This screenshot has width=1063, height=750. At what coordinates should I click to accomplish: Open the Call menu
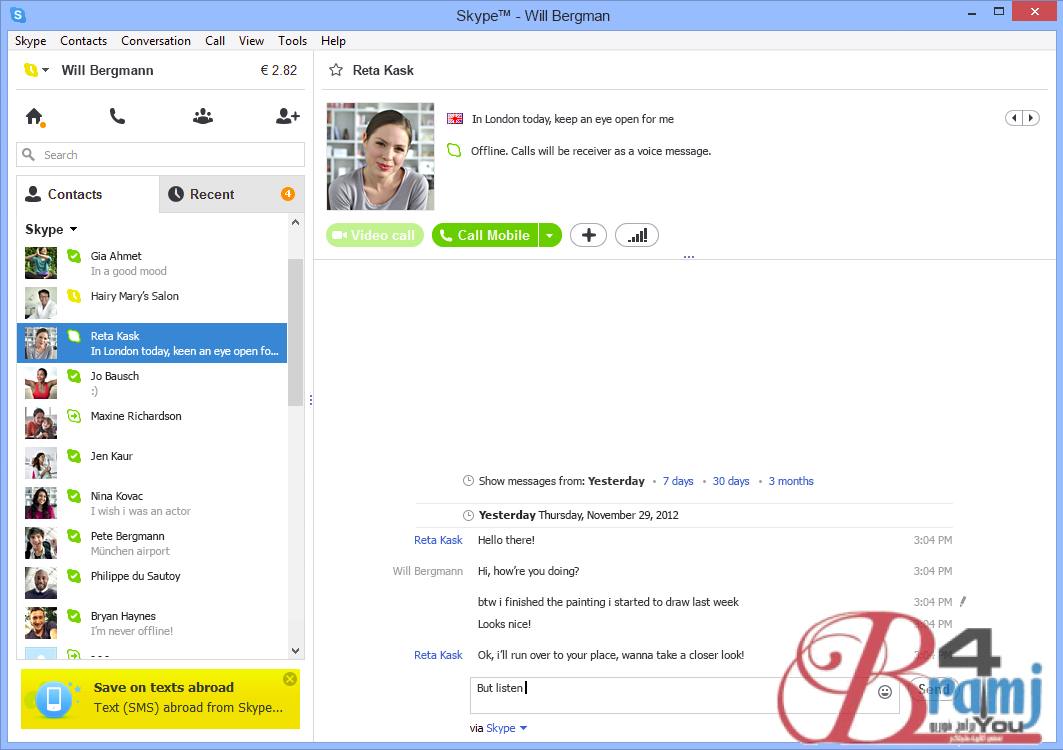[215, 41]
